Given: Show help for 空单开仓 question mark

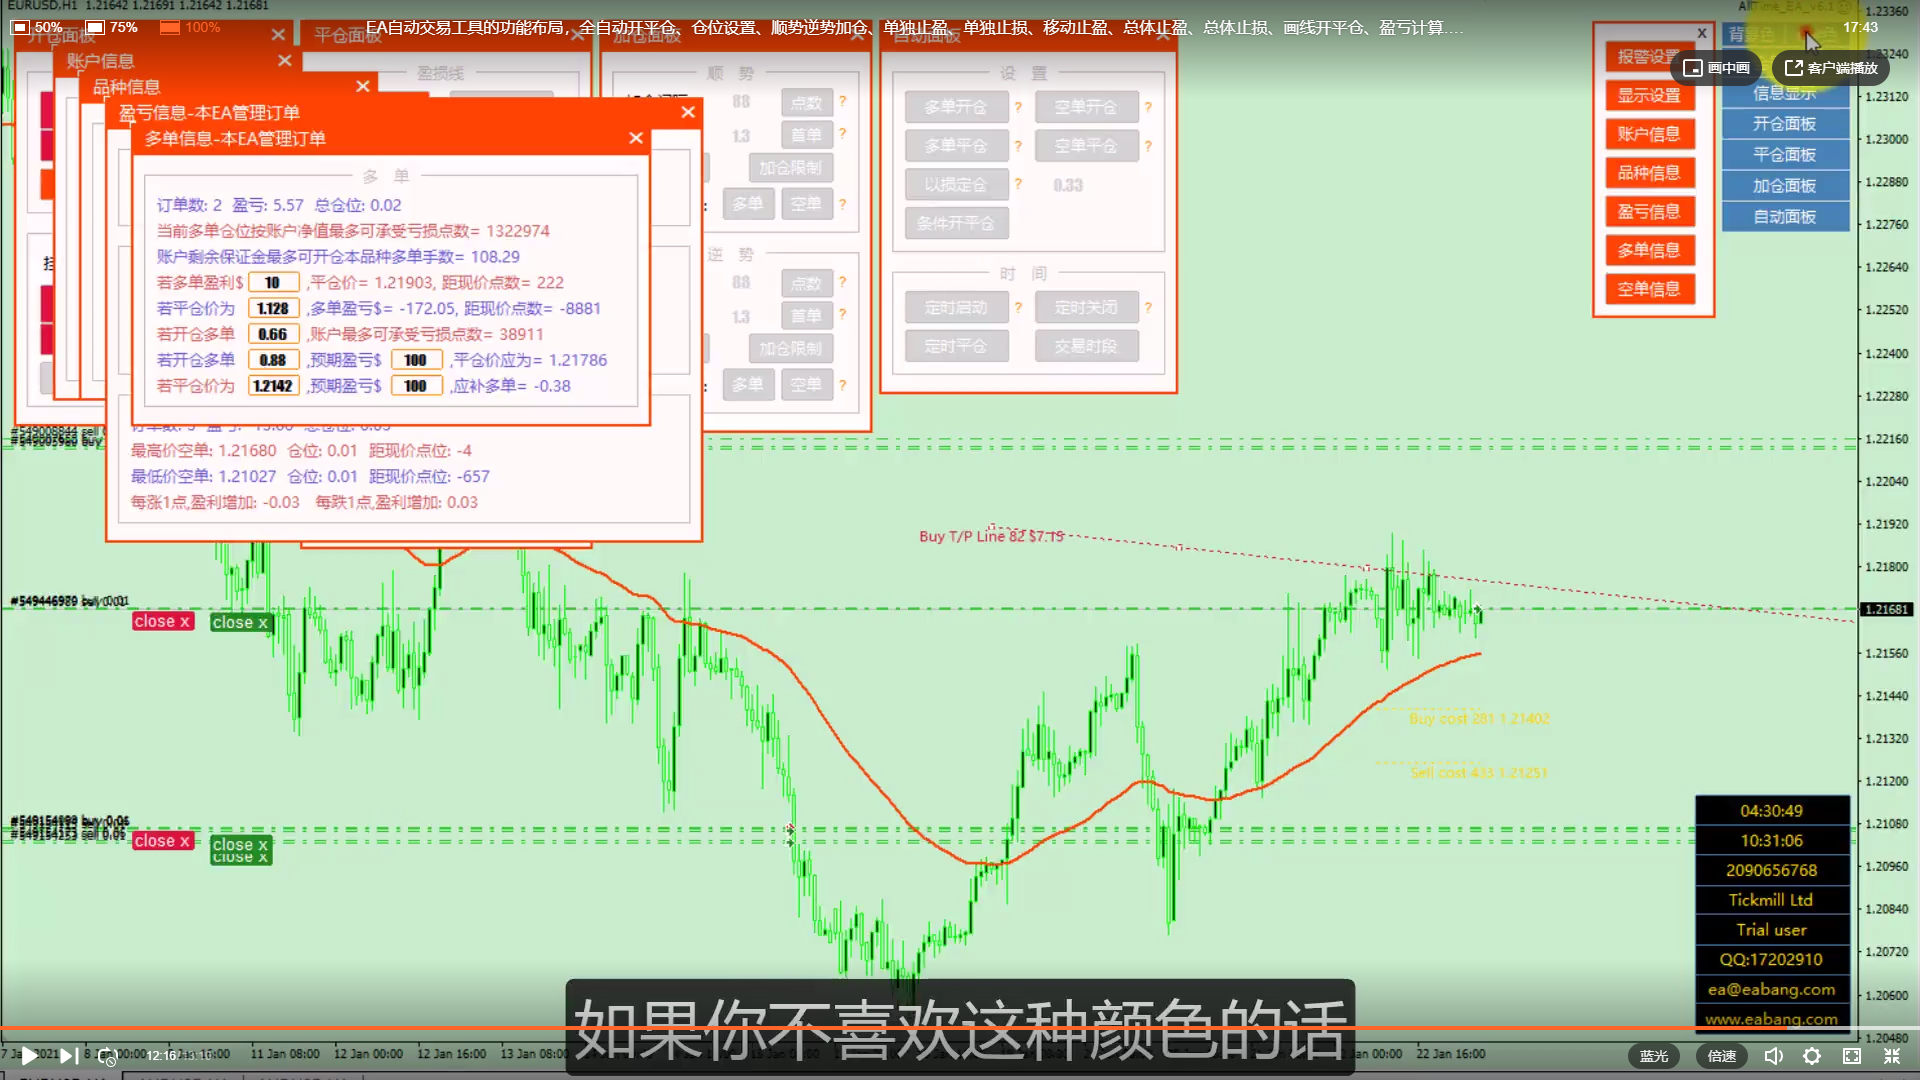Looking at the screenshot, I should click(x=1148, y=107).
